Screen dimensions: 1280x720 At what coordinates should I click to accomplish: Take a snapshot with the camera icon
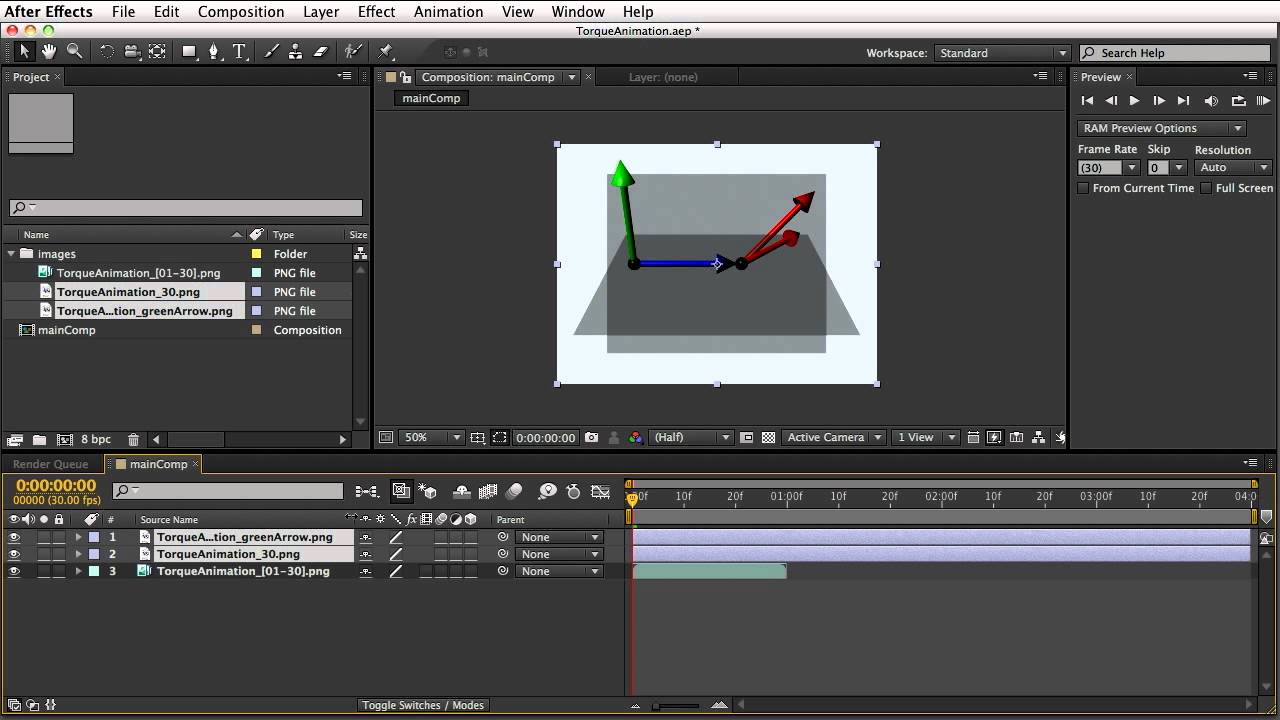point(592,437)
